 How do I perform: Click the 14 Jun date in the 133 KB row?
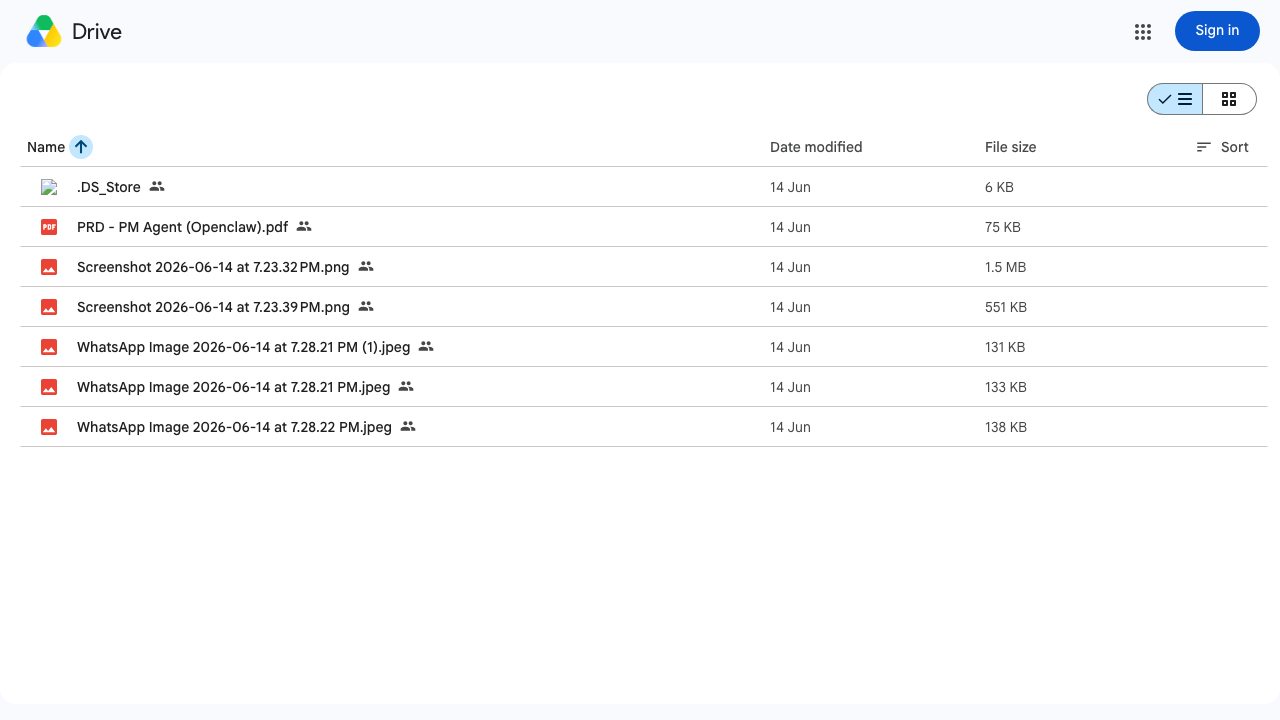(x=790, y=387)
